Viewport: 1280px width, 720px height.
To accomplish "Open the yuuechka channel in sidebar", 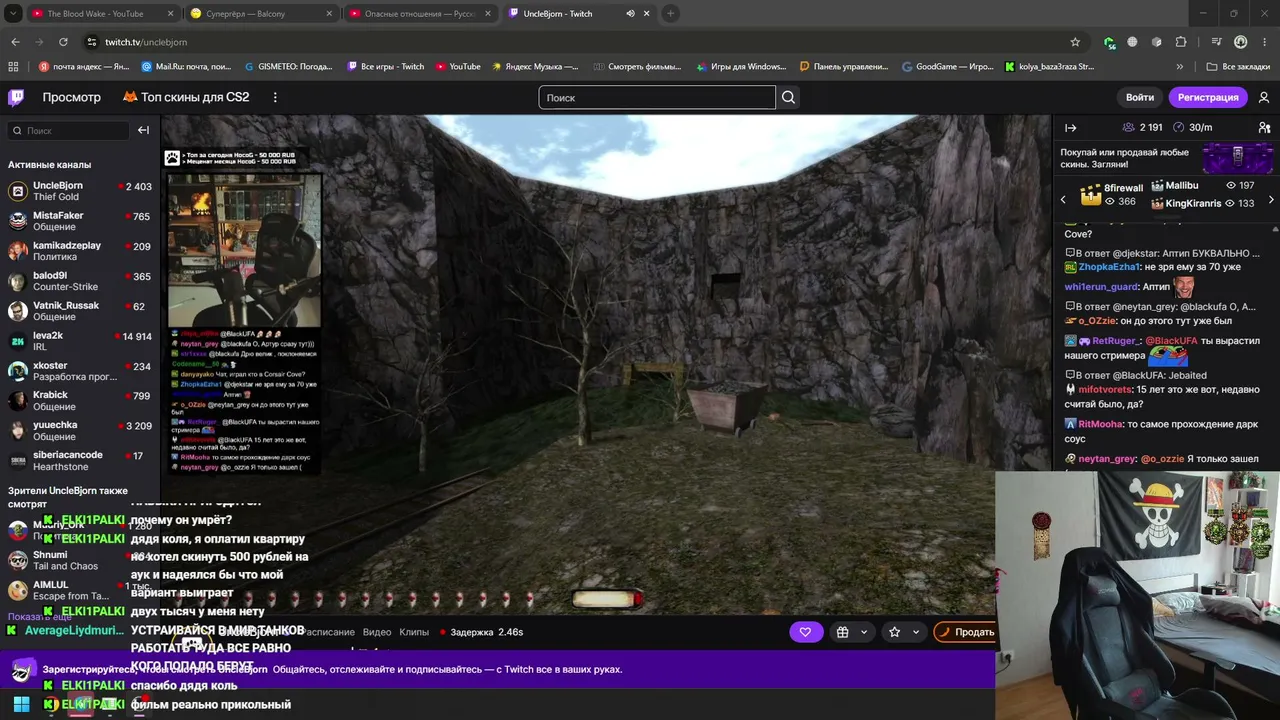I will tap(80, 431).
